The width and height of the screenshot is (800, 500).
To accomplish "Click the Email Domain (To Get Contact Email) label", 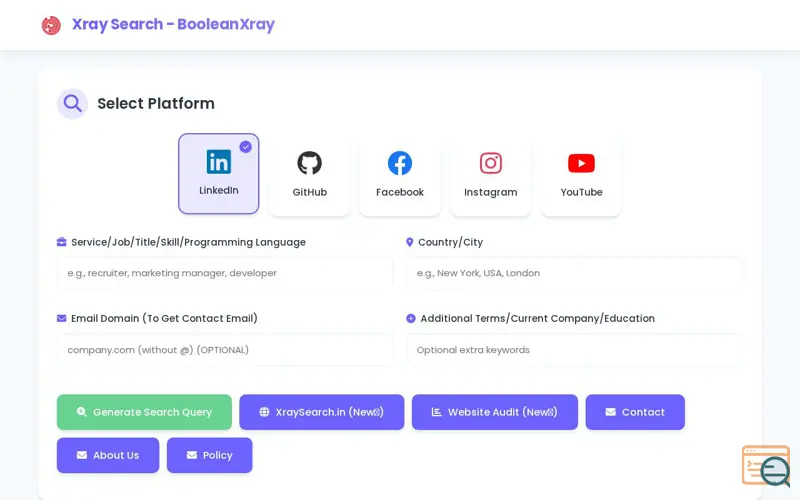I will (164, 318).
